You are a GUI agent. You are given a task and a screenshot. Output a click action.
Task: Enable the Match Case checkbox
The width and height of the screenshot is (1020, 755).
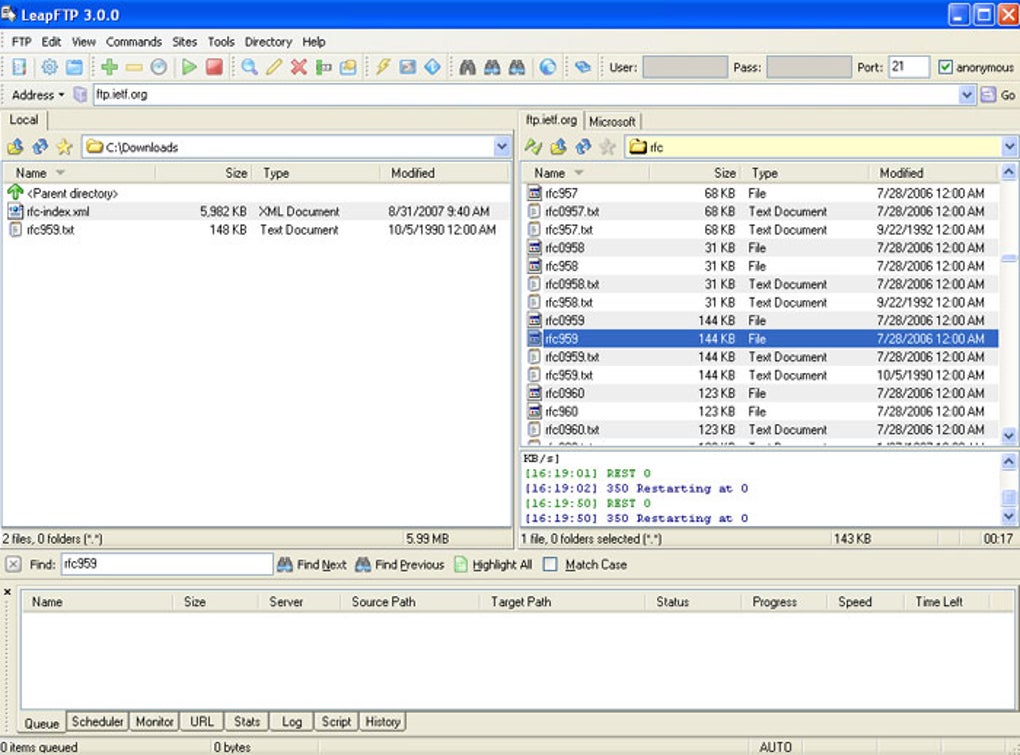pos(550,564)
